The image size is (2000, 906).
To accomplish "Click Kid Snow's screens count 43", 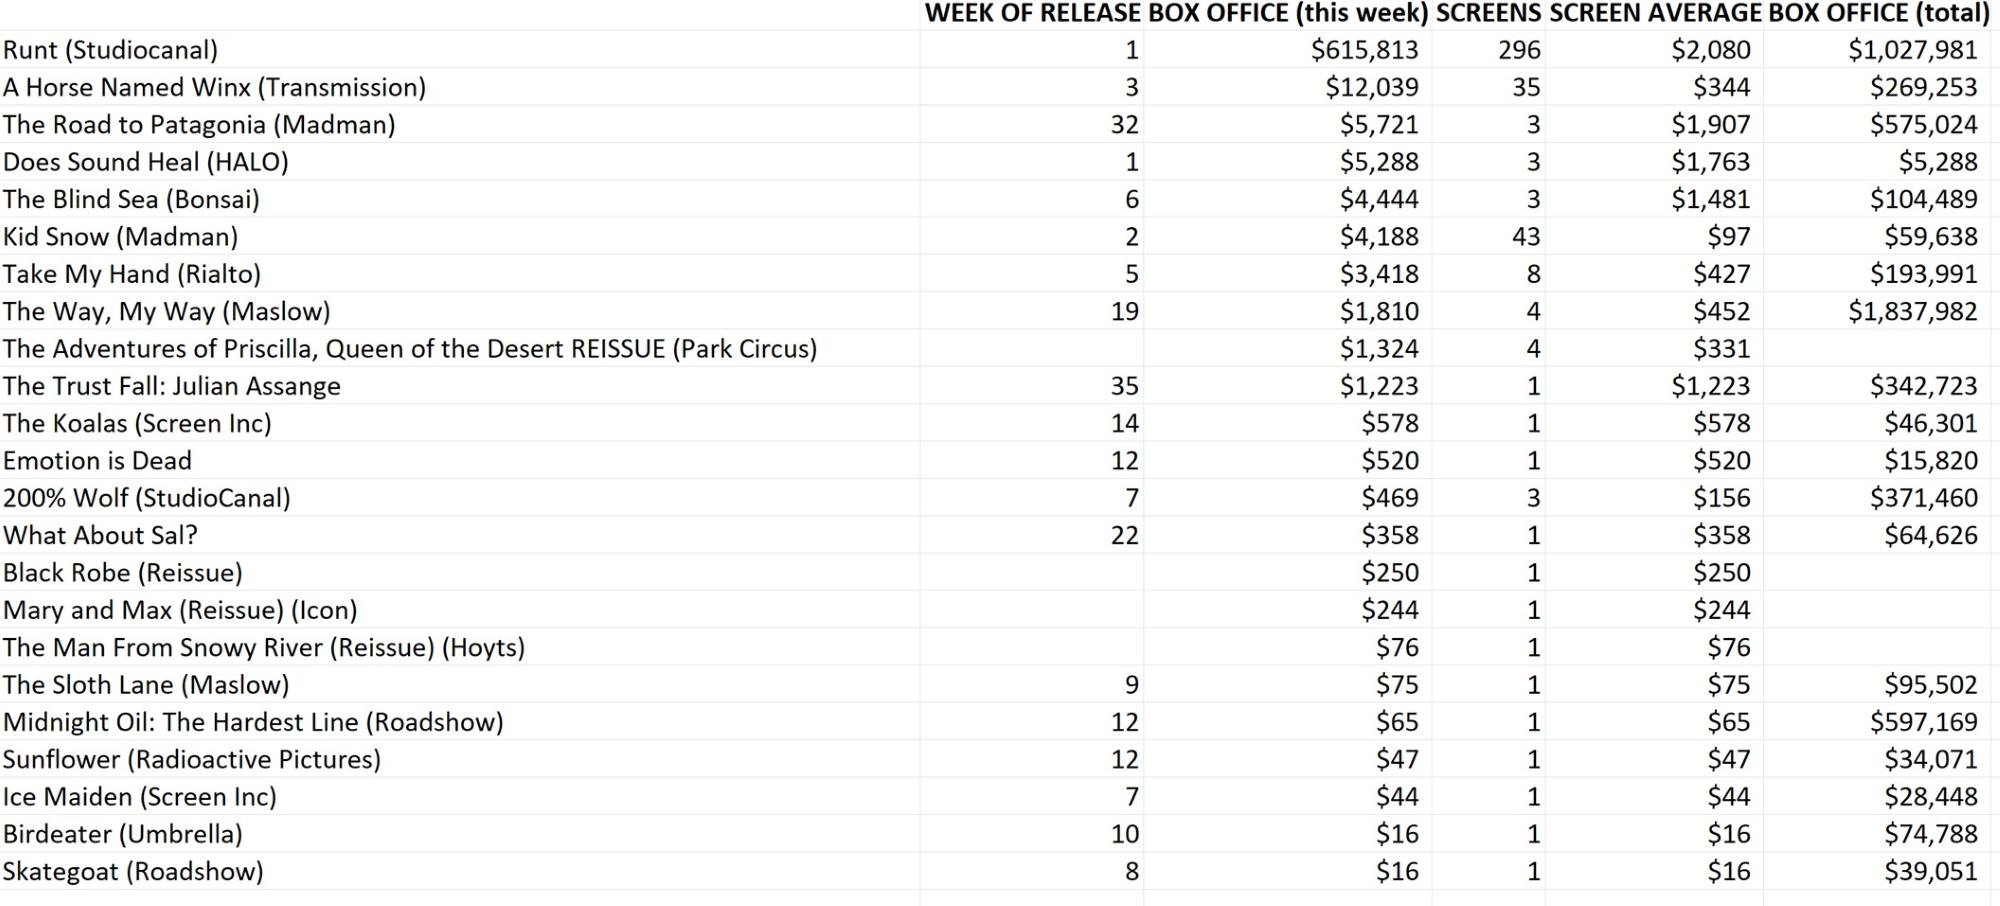I will click(x=1525, y=237).
